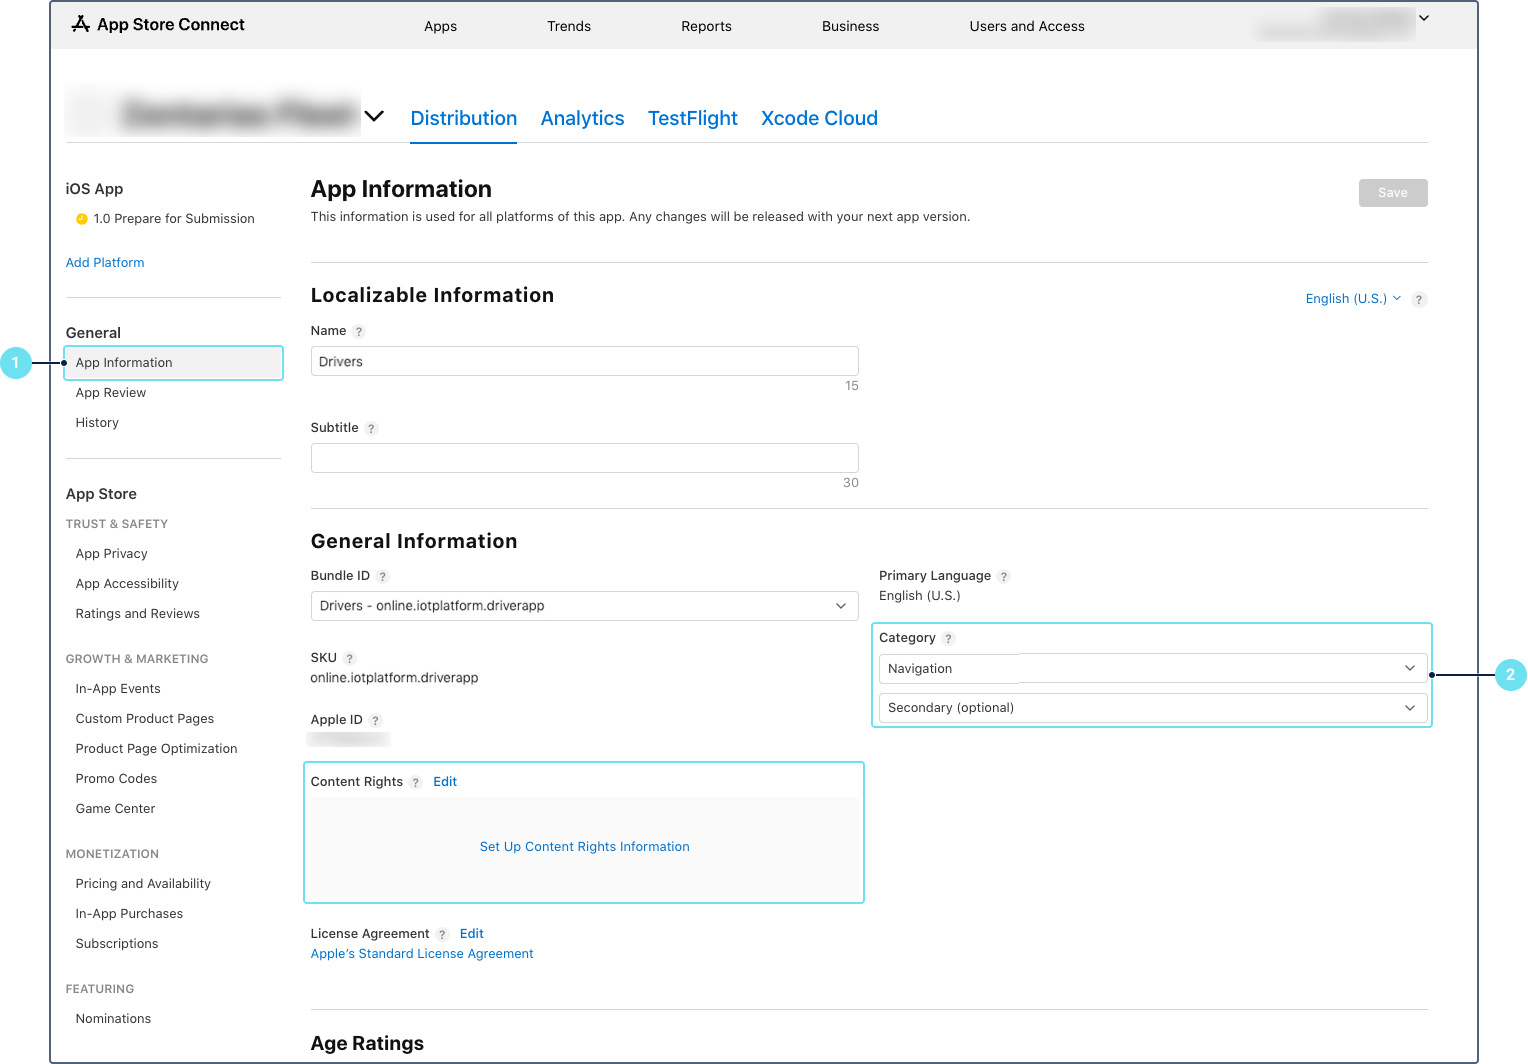
Task: Select In-App Purchases in sidebar
Action: coord(130,914)
